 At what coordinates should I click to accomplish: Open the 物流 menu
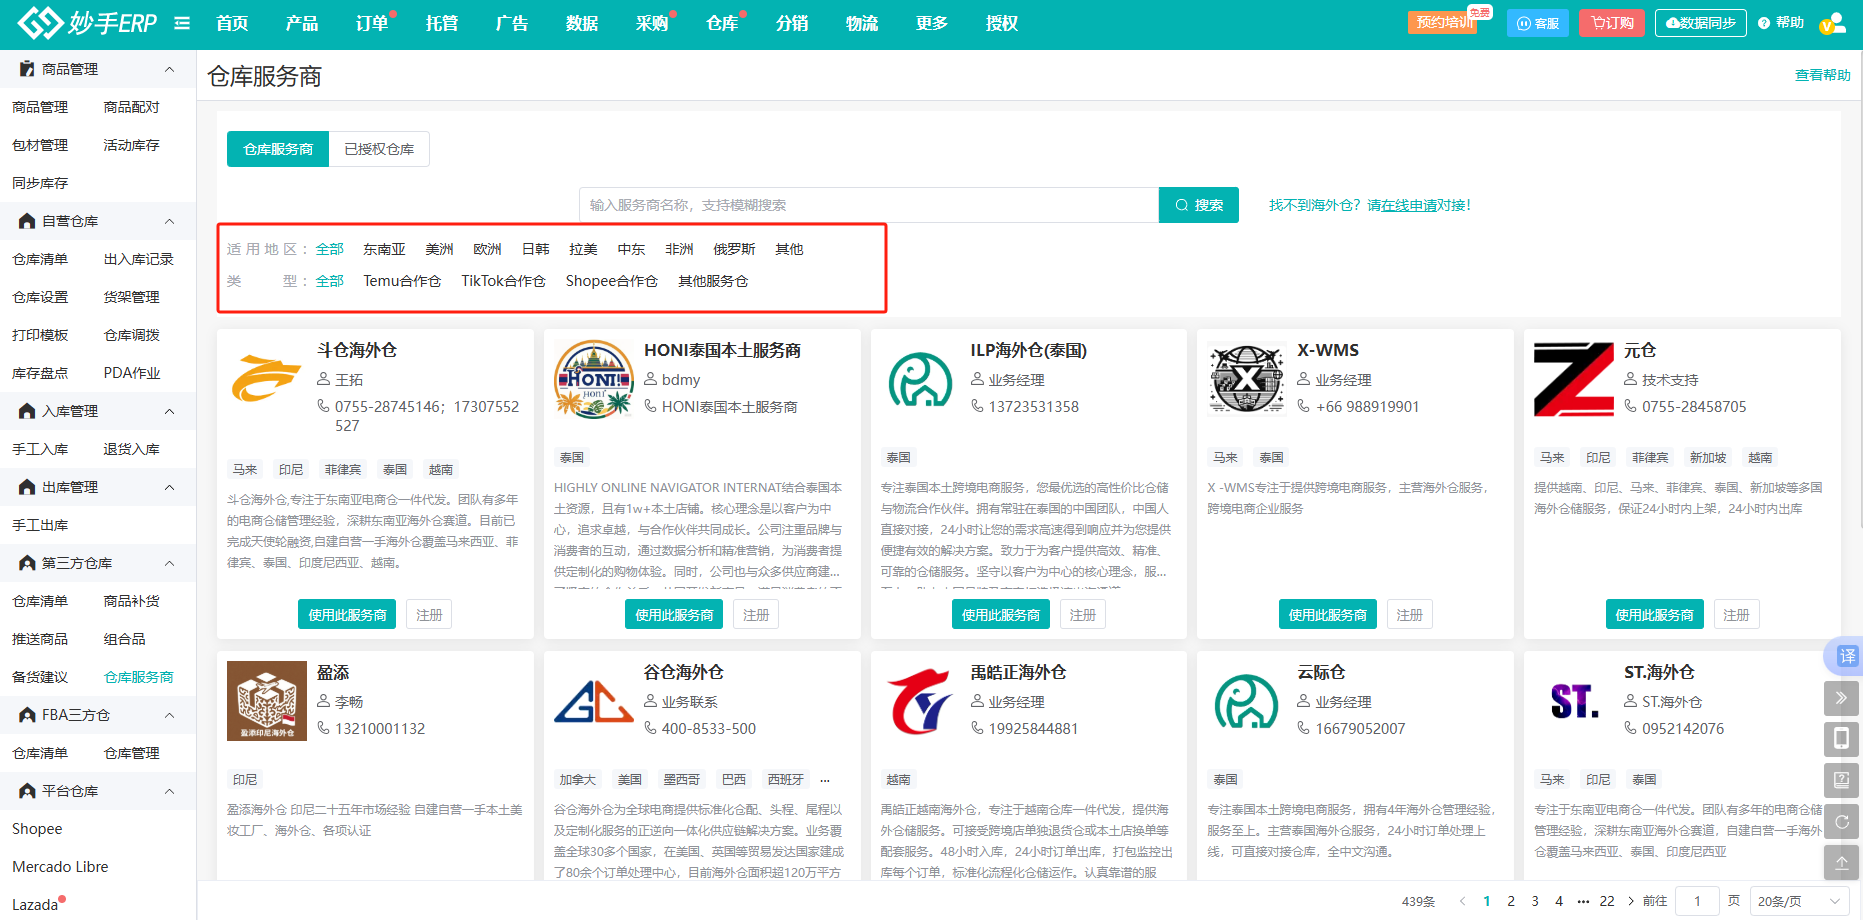tap(861, 23)
